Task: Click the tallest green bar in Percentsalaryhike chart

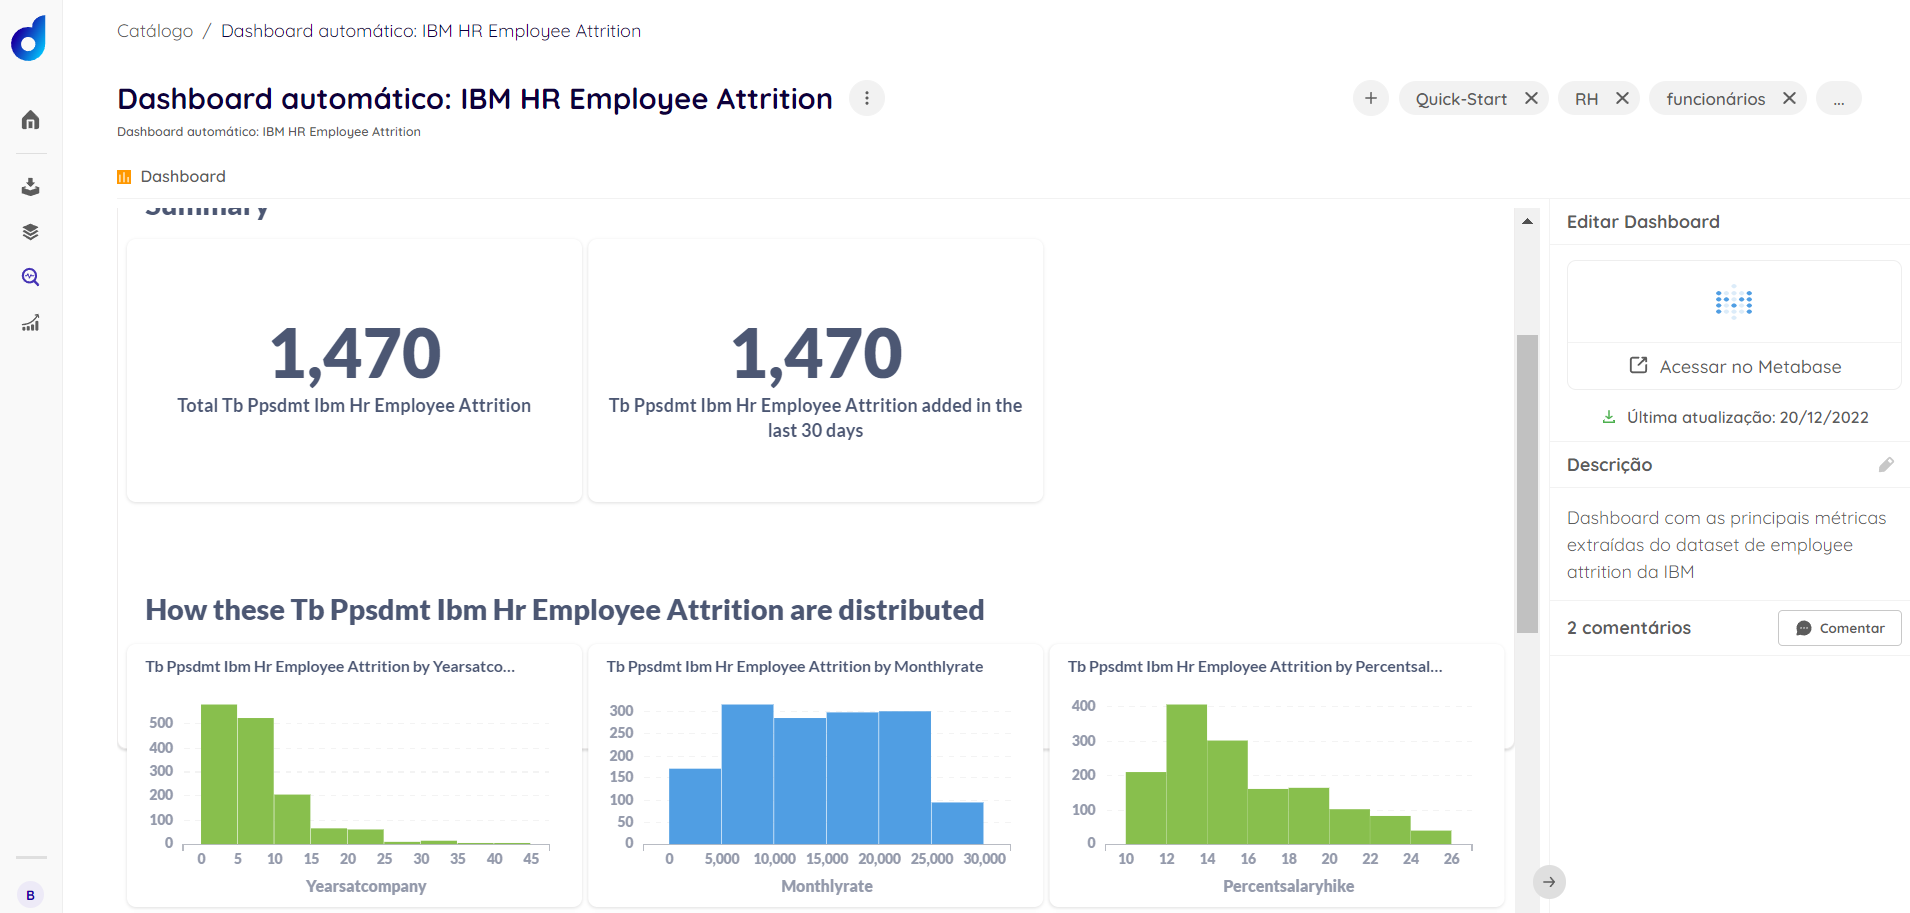Action: pos(1187,774)
